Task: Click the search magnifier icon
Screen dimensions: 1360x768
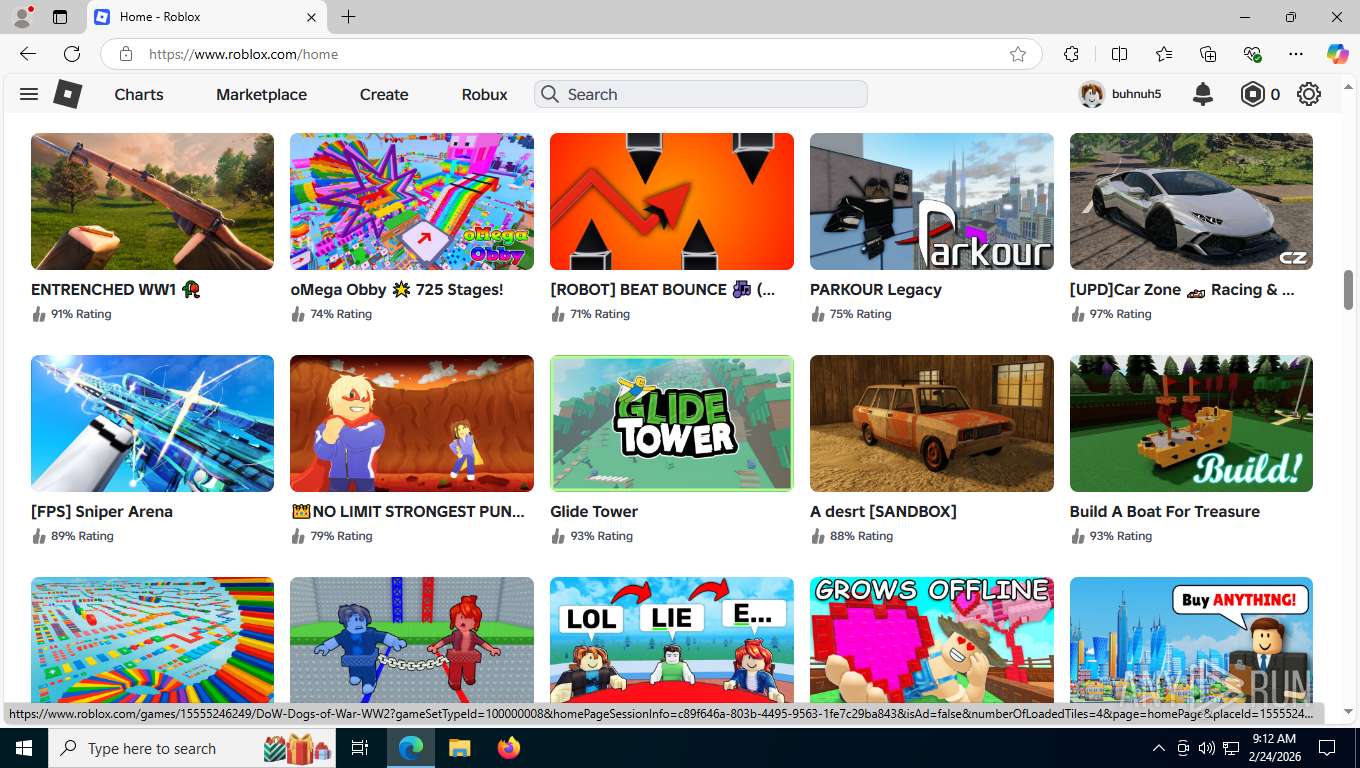Action: (x=549, y=94)
